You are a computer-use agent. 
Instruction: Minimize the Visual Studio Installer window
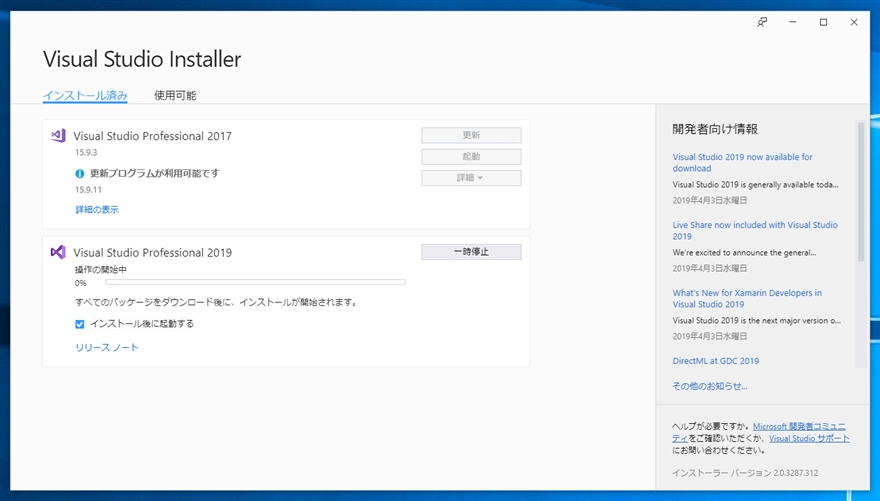coord(792,22)
